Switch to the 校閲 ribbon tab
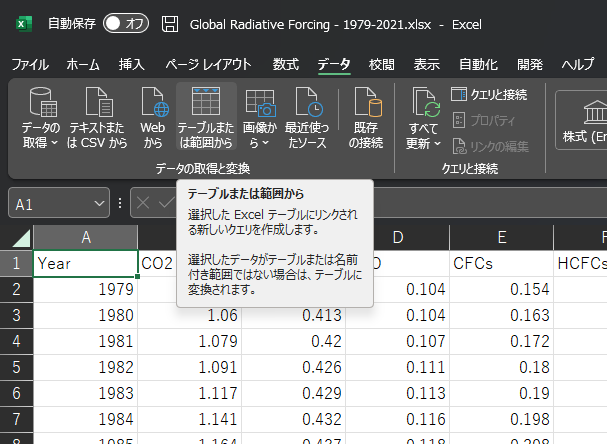 pyautogui.click(x=382, y=65)
